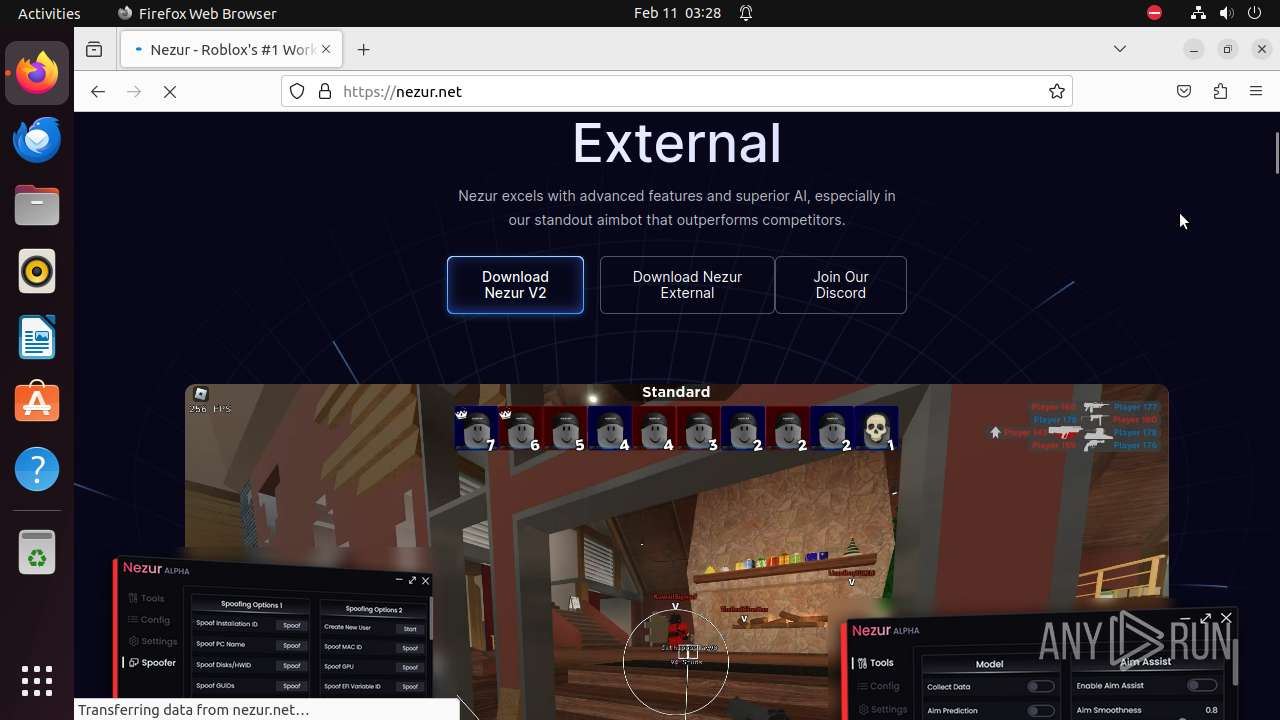Open the Trash dock icon
Screen dimensions: 1280x720
37,552
